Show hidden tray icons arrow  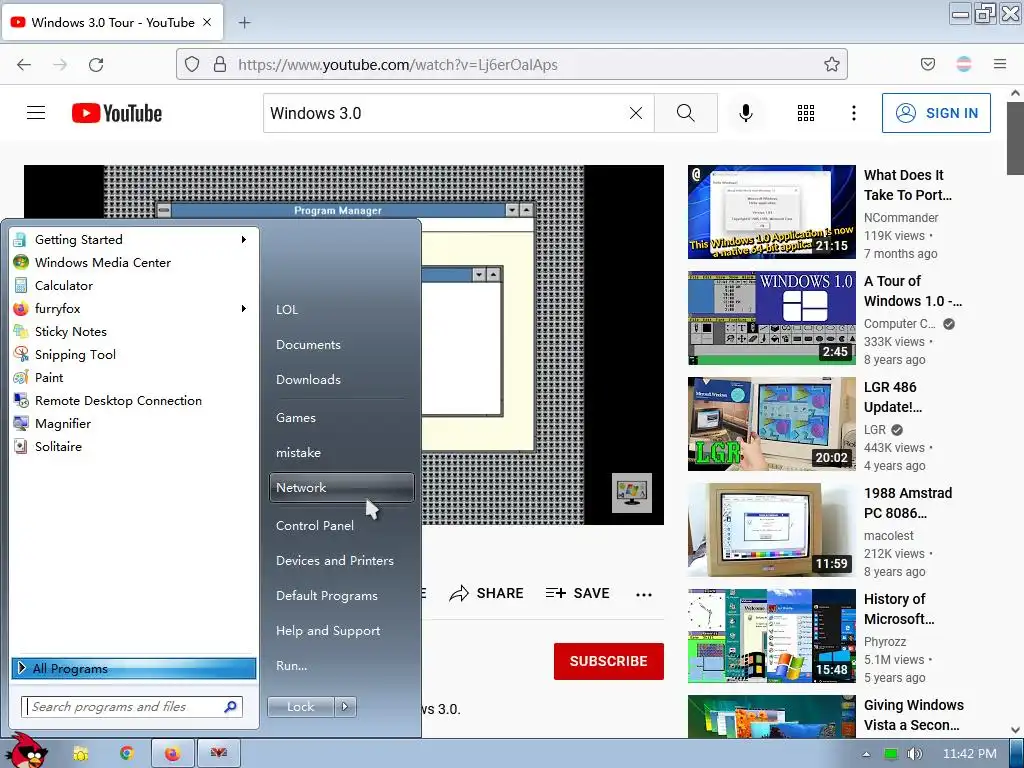point(867,754)
